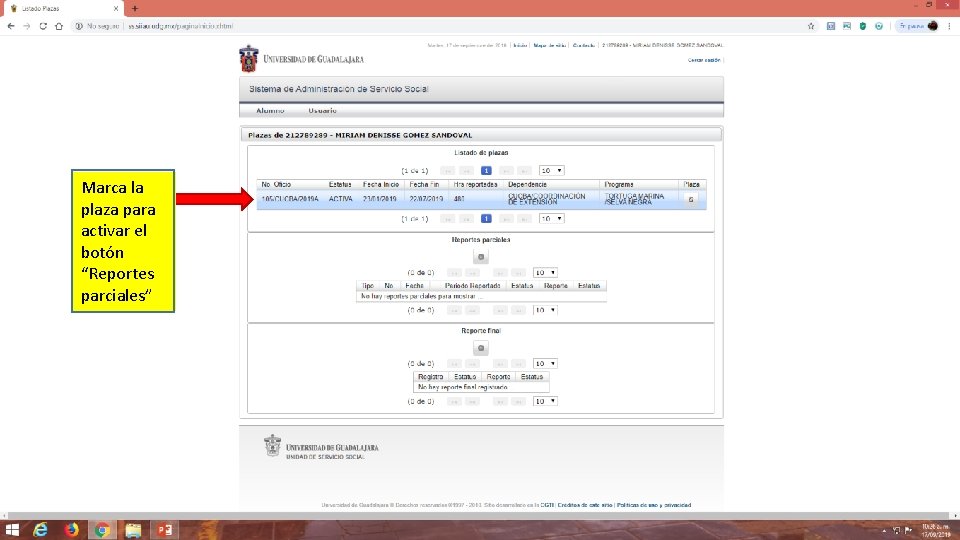Open the rows dropdown above the Reportes parciales table
Image resolution: width=960 pixels, height=540 pixels.
[x=545, y=272]
